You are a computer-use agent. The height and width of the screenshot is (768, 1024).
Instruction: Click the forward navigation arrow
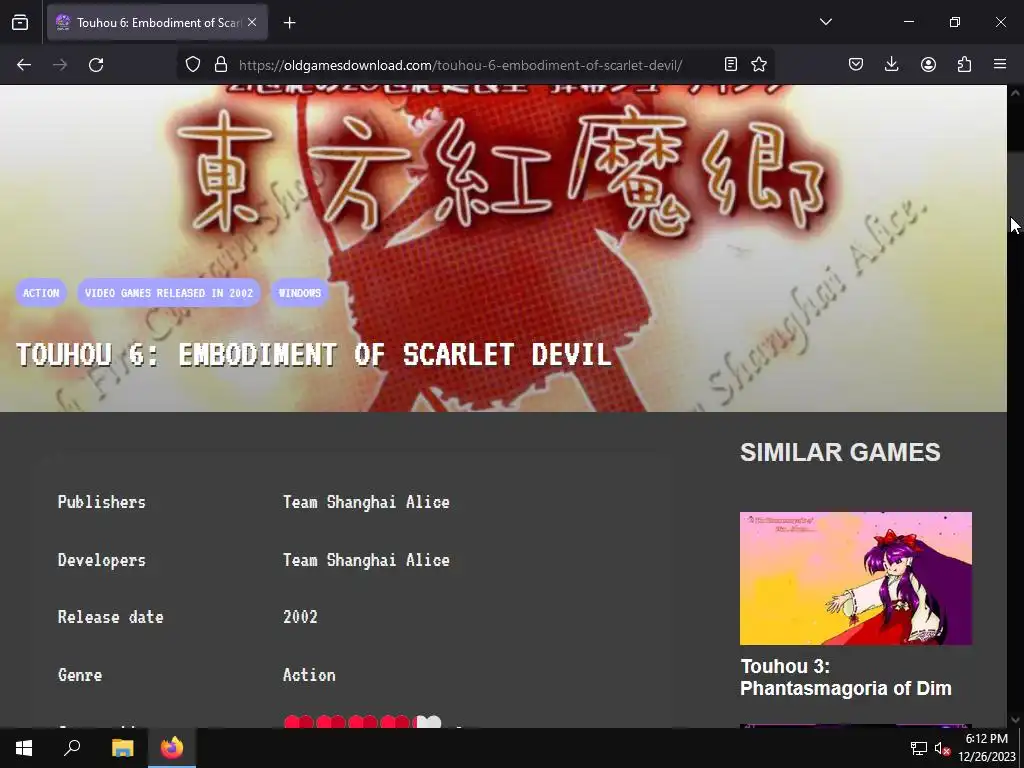coord(60,65)
